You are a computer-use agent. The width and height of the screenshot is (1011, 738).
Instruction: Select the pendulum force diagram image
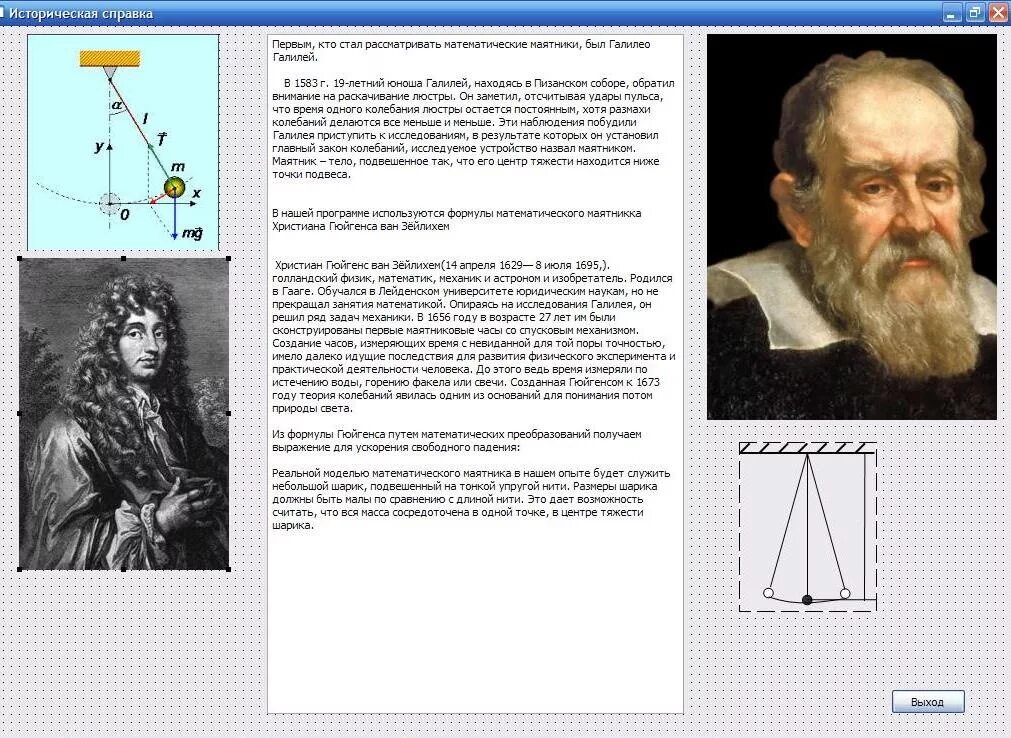pos(123,142)
